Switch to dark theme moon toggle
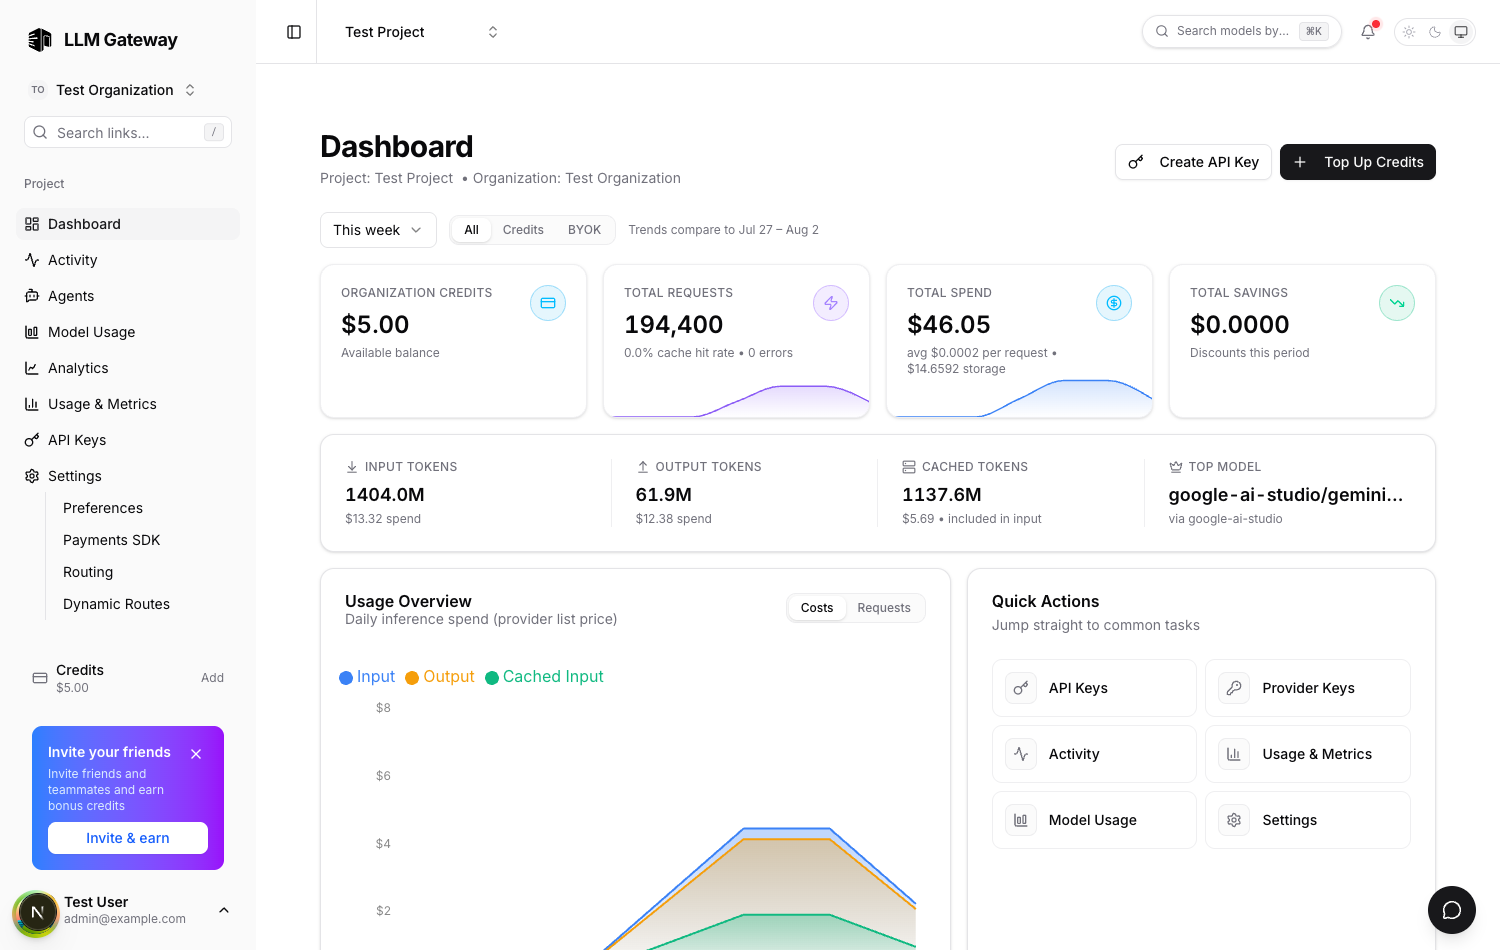The image size is (1500, 950). (1435, 32)
